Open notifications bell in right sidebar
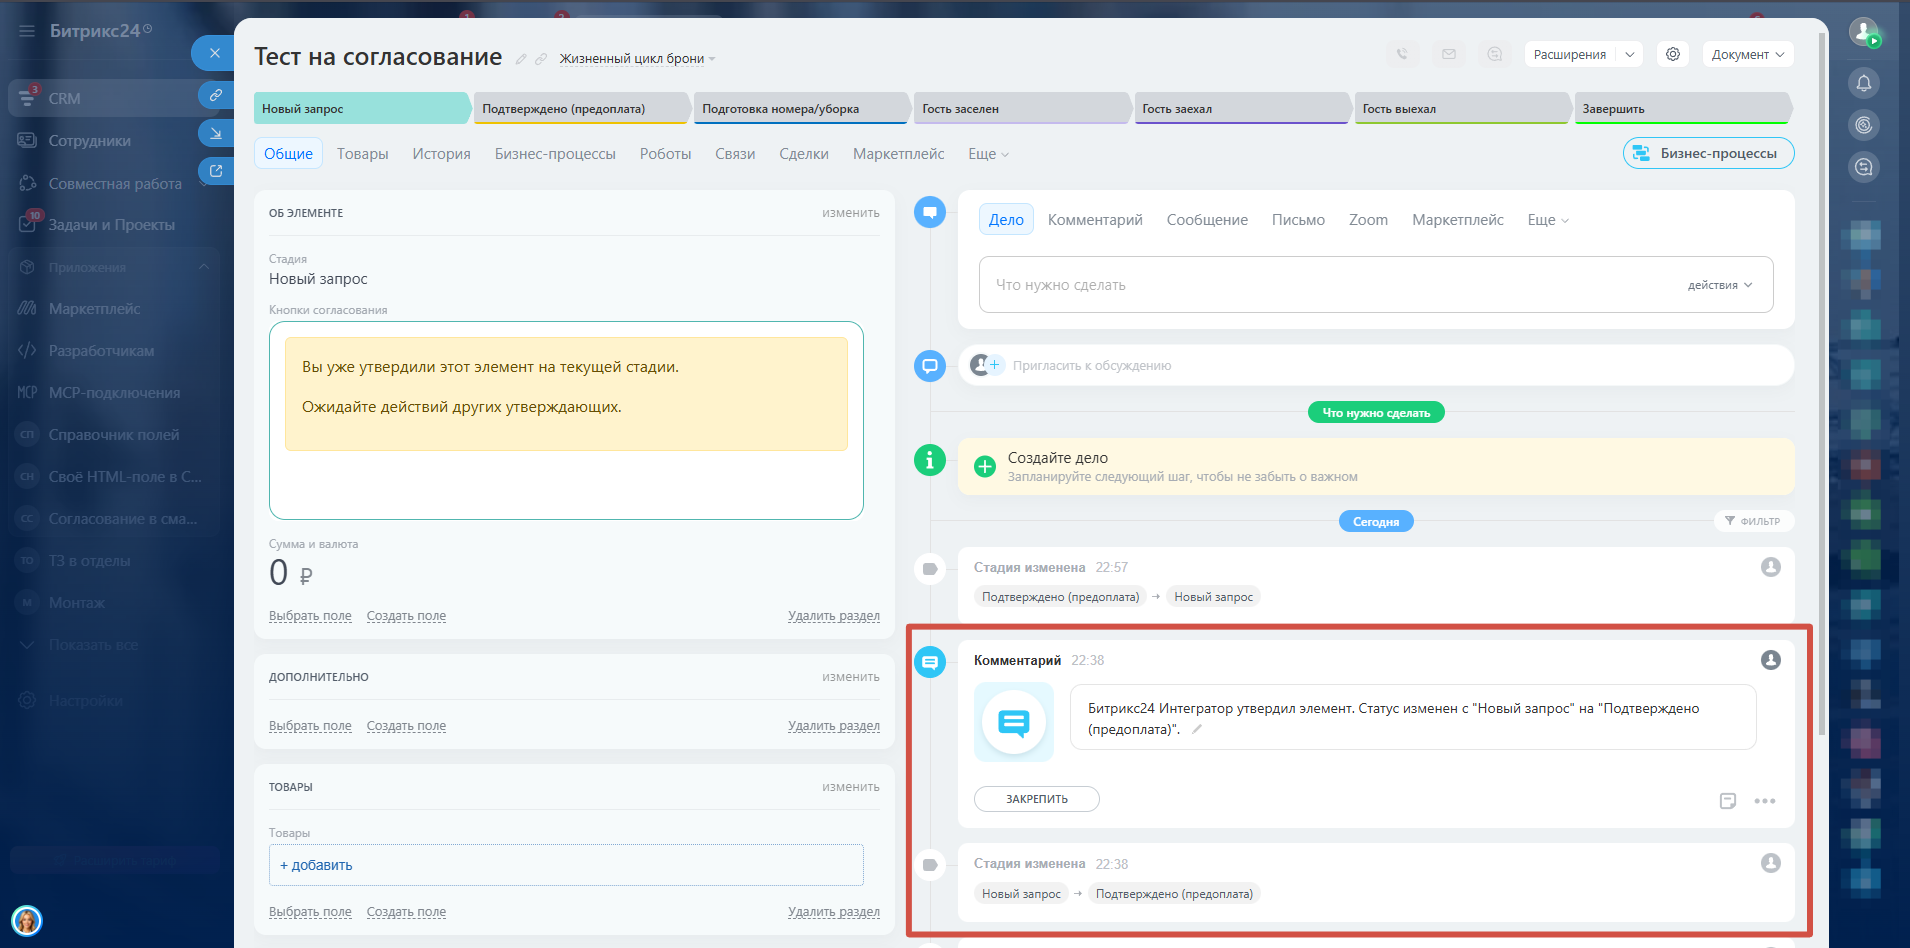This screenshot has width=1910, height=948. click(1863, 83)
